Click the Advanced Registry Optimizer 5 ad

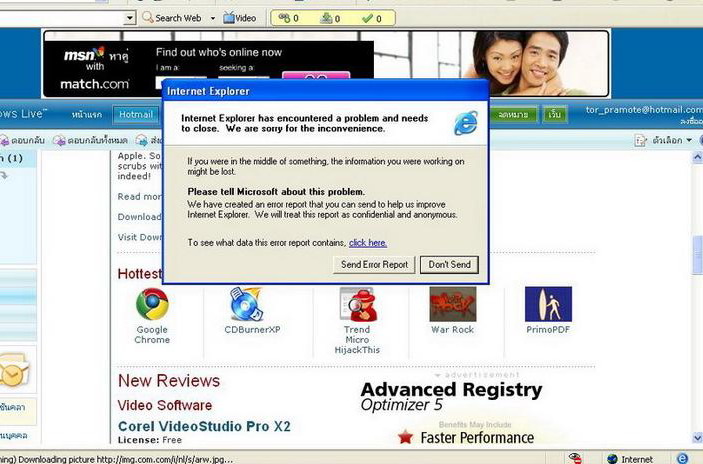[x=451, y=396]
